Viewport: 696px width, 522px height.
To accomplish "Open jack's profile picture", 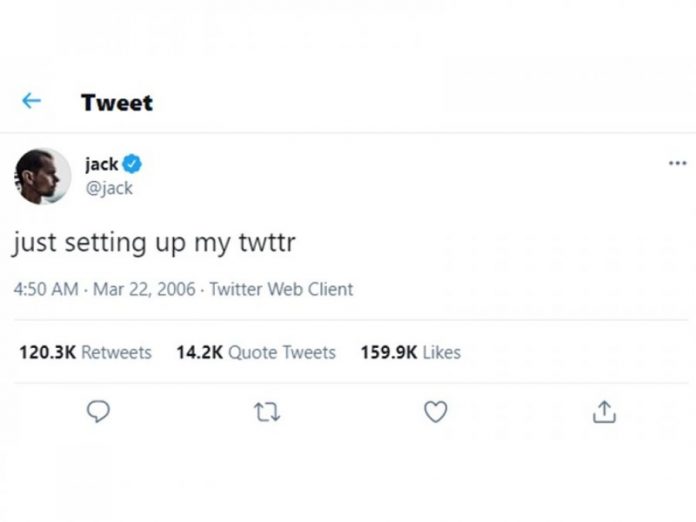I will tap(43, 176).
